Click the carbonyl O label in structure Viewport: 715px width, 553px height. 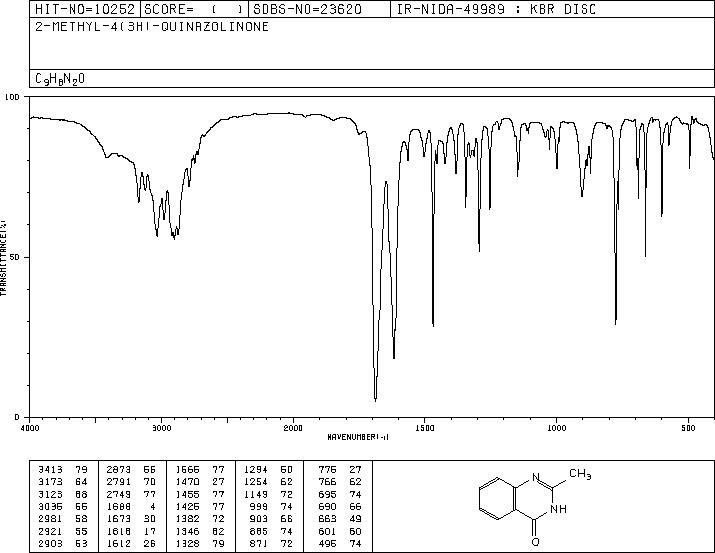pos(535,542)
